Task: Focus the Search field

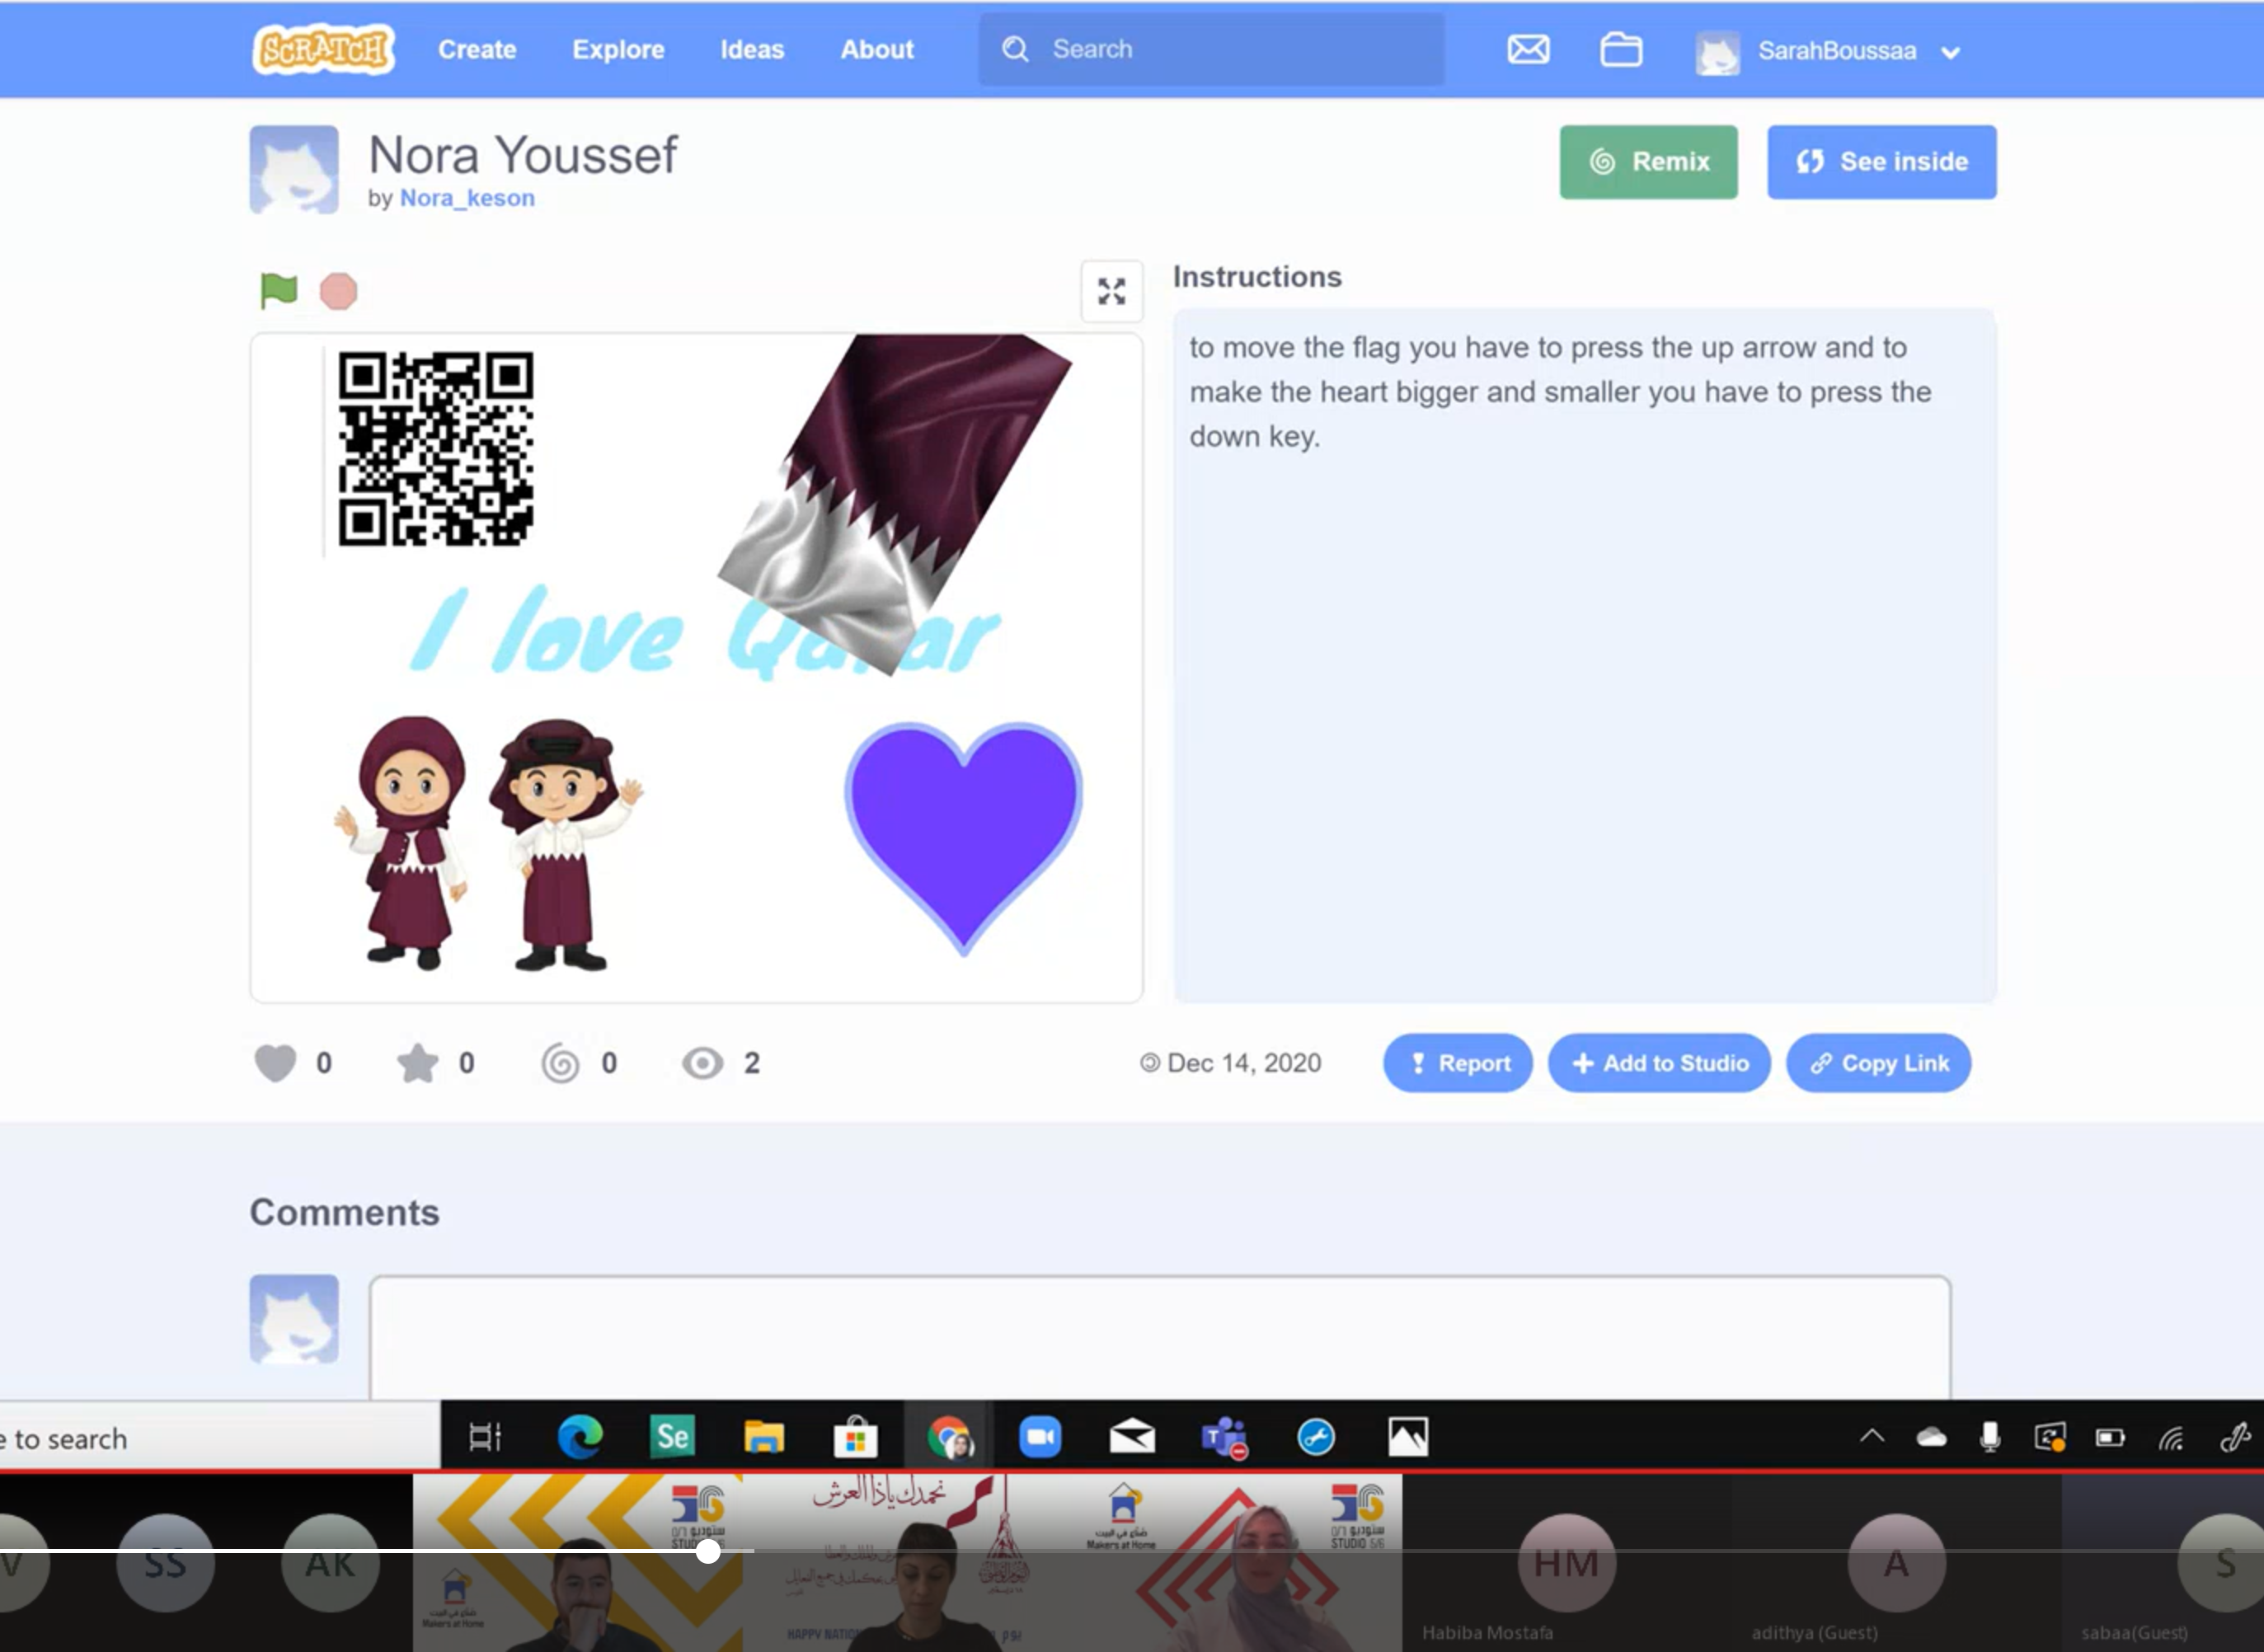Action: point(1211,49)
